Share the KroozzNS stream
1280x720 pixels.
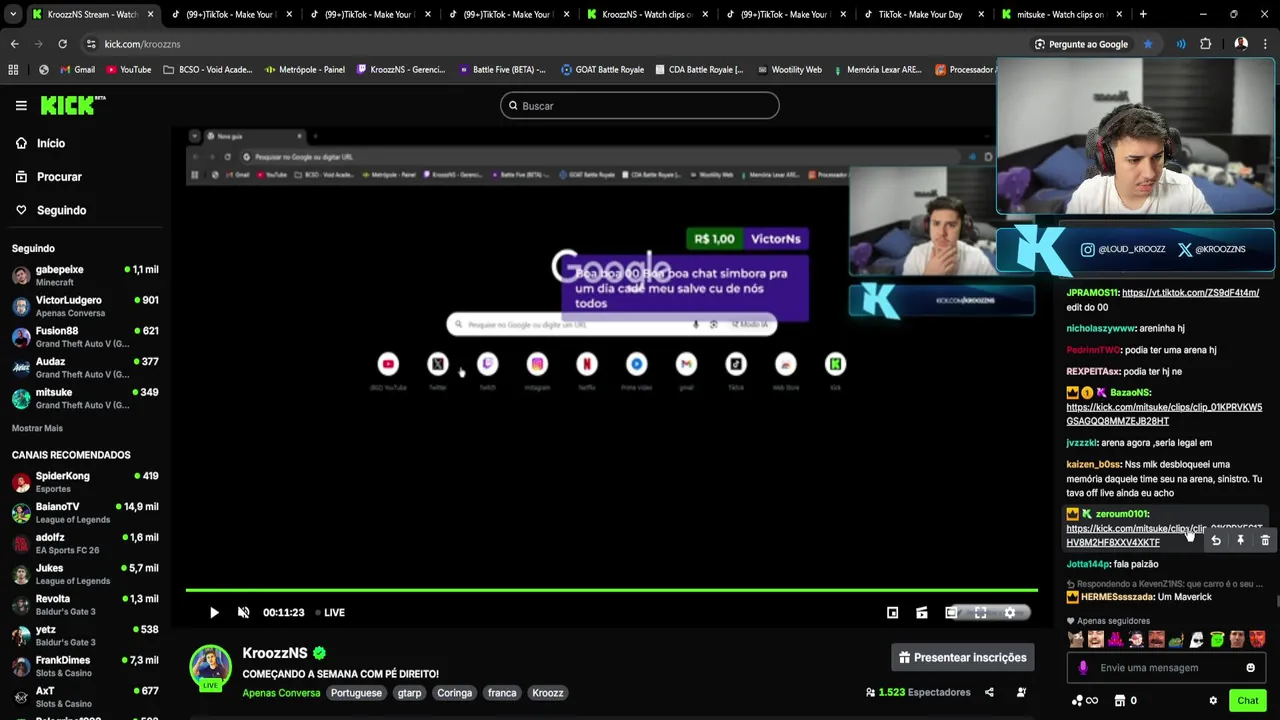point(989,692)
